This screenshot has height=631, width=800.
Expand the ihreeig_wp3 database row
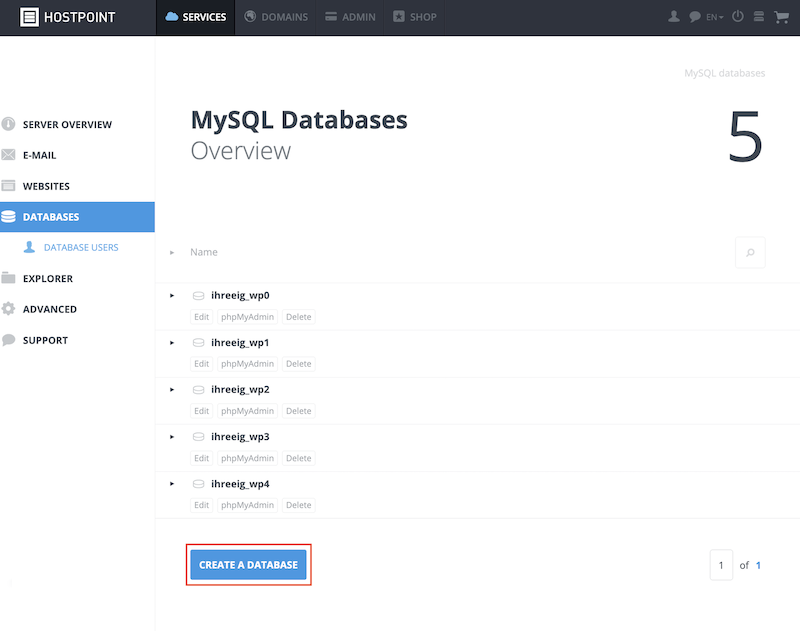172,437
